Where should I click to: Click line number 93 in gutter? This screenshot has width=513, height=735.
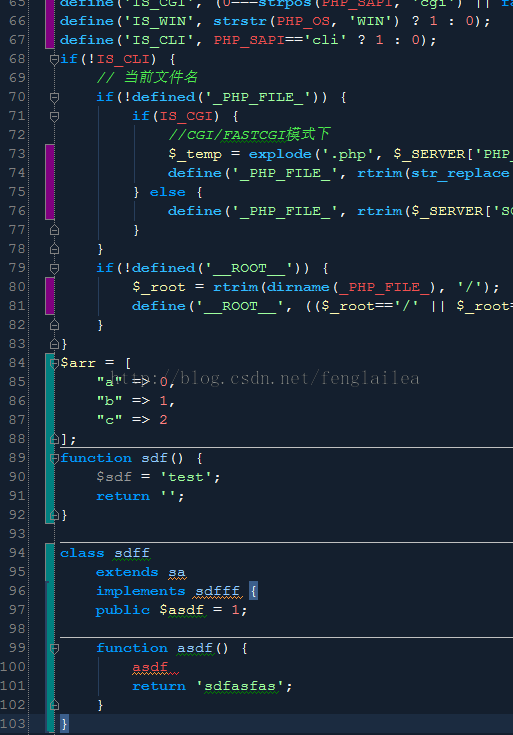(17, 533)
